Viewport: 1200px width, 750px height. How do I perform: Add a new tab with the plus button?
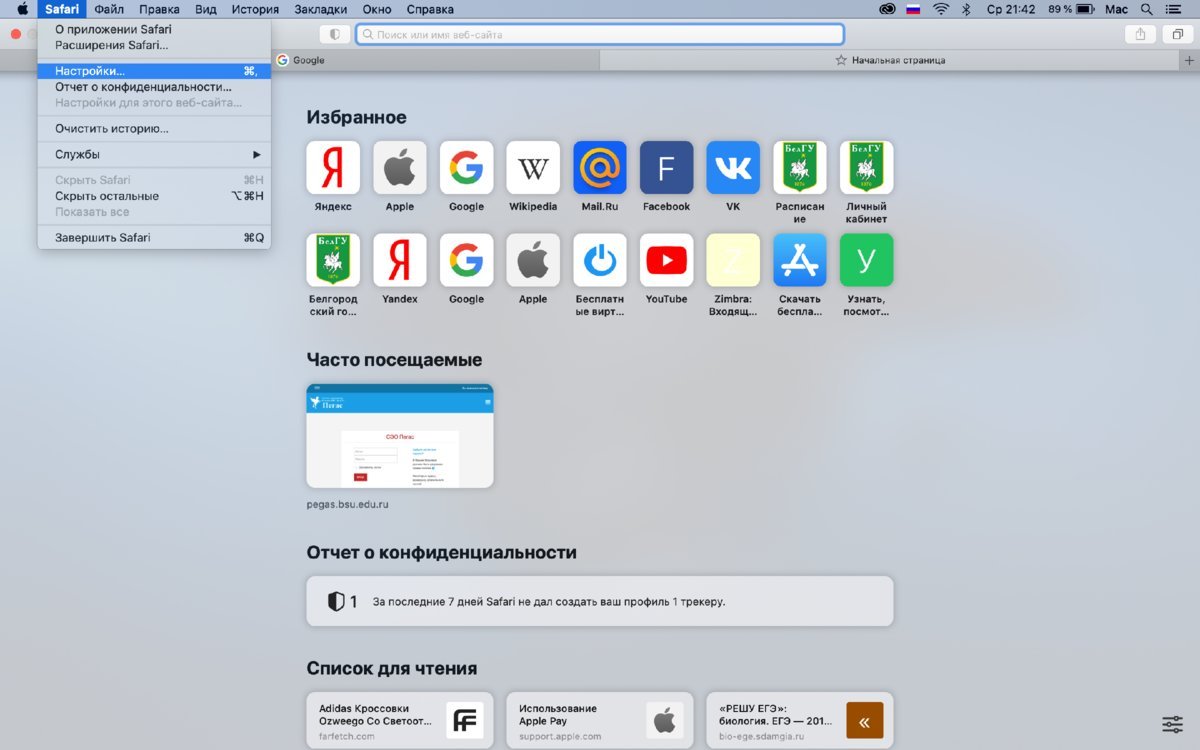point(1189,60)
